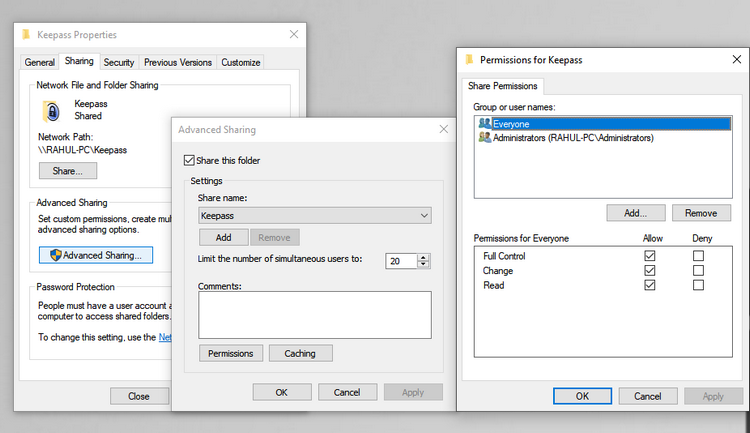Viewport: 750px width, 433px height.
Task: Click the Add button under Share name
Action: [x=223, y=237]
